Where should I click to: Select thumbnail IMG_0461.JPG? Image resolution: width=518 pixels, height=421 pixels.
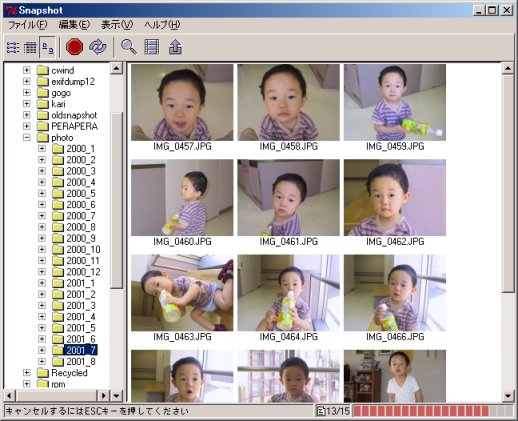point(288,198)
